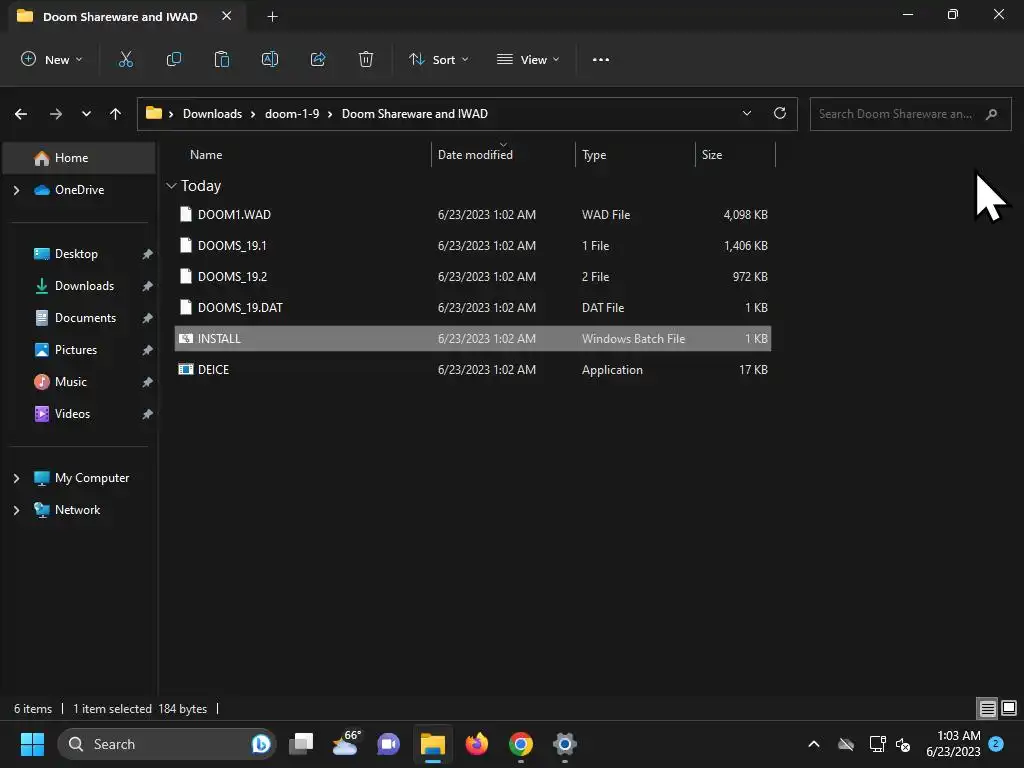The image size is (1024, 768).
Task: Open the View options dropdown
Action: pos(528,59)
